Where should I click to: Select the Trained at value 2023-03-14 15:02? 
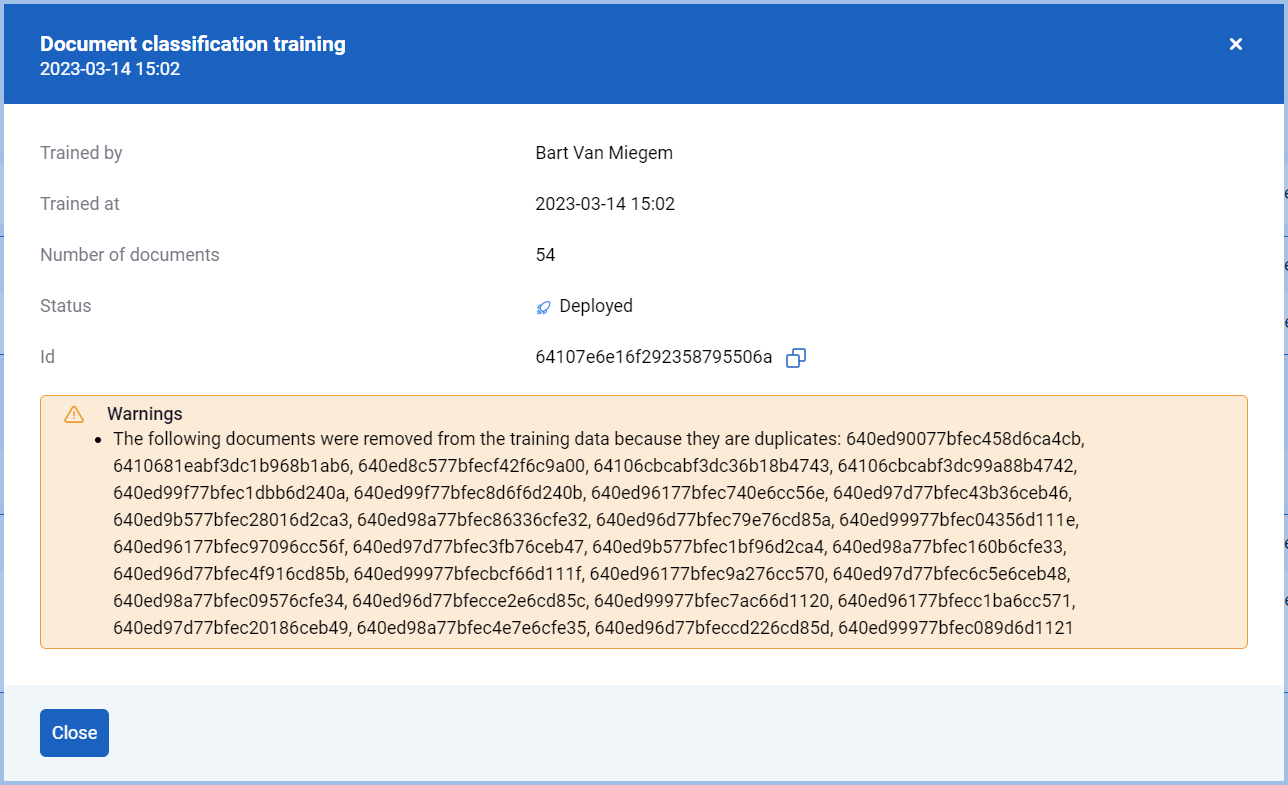coord(605,204)
